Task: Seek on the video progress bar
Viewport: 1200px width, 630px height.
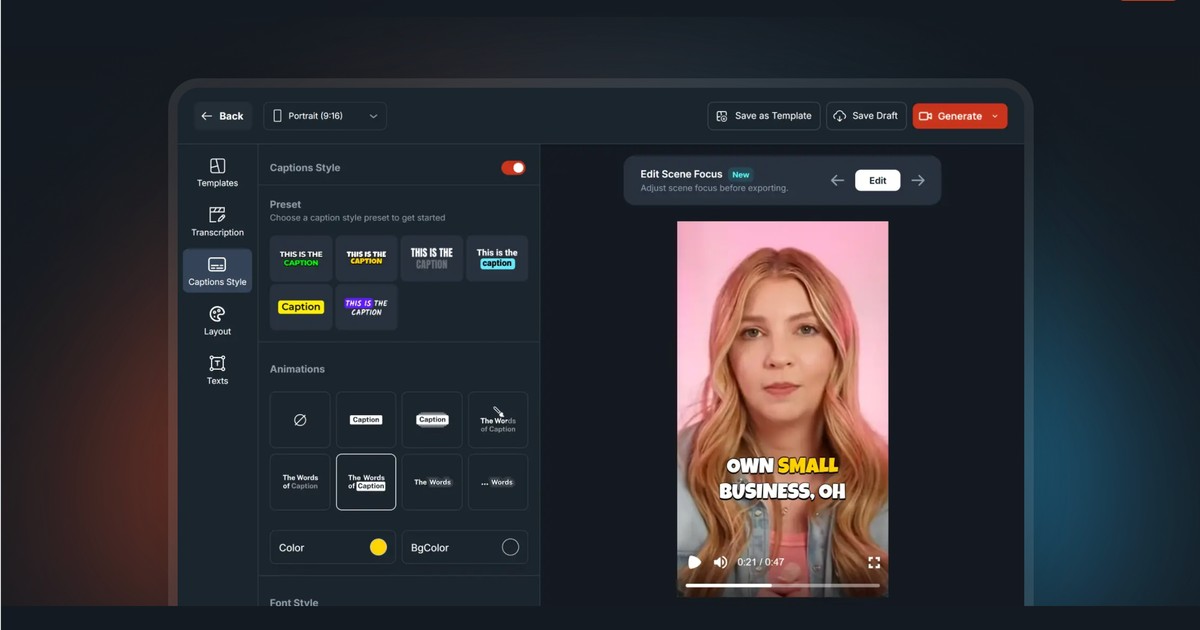Action: coord(783,585)
